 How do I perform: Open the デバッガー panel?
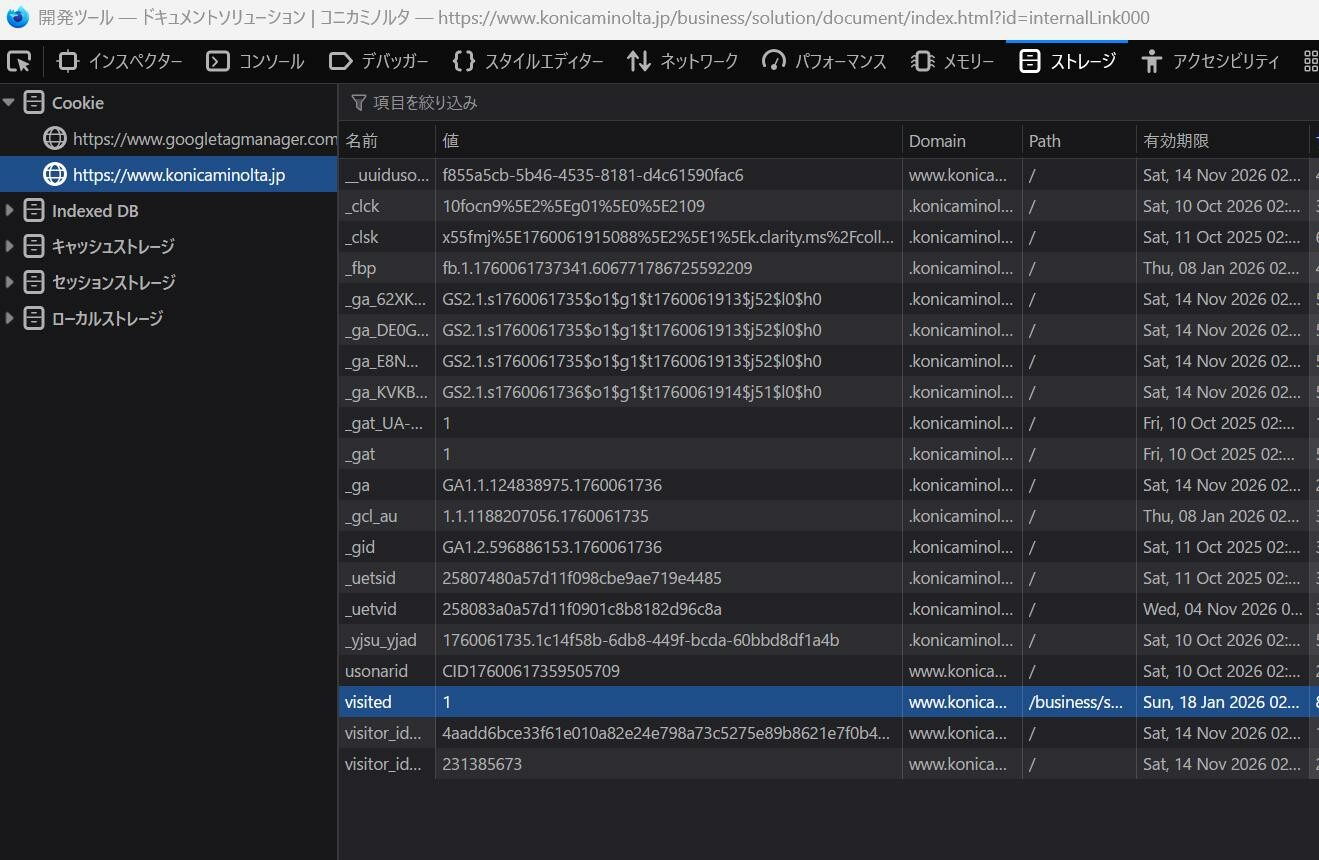coord(379,61)
